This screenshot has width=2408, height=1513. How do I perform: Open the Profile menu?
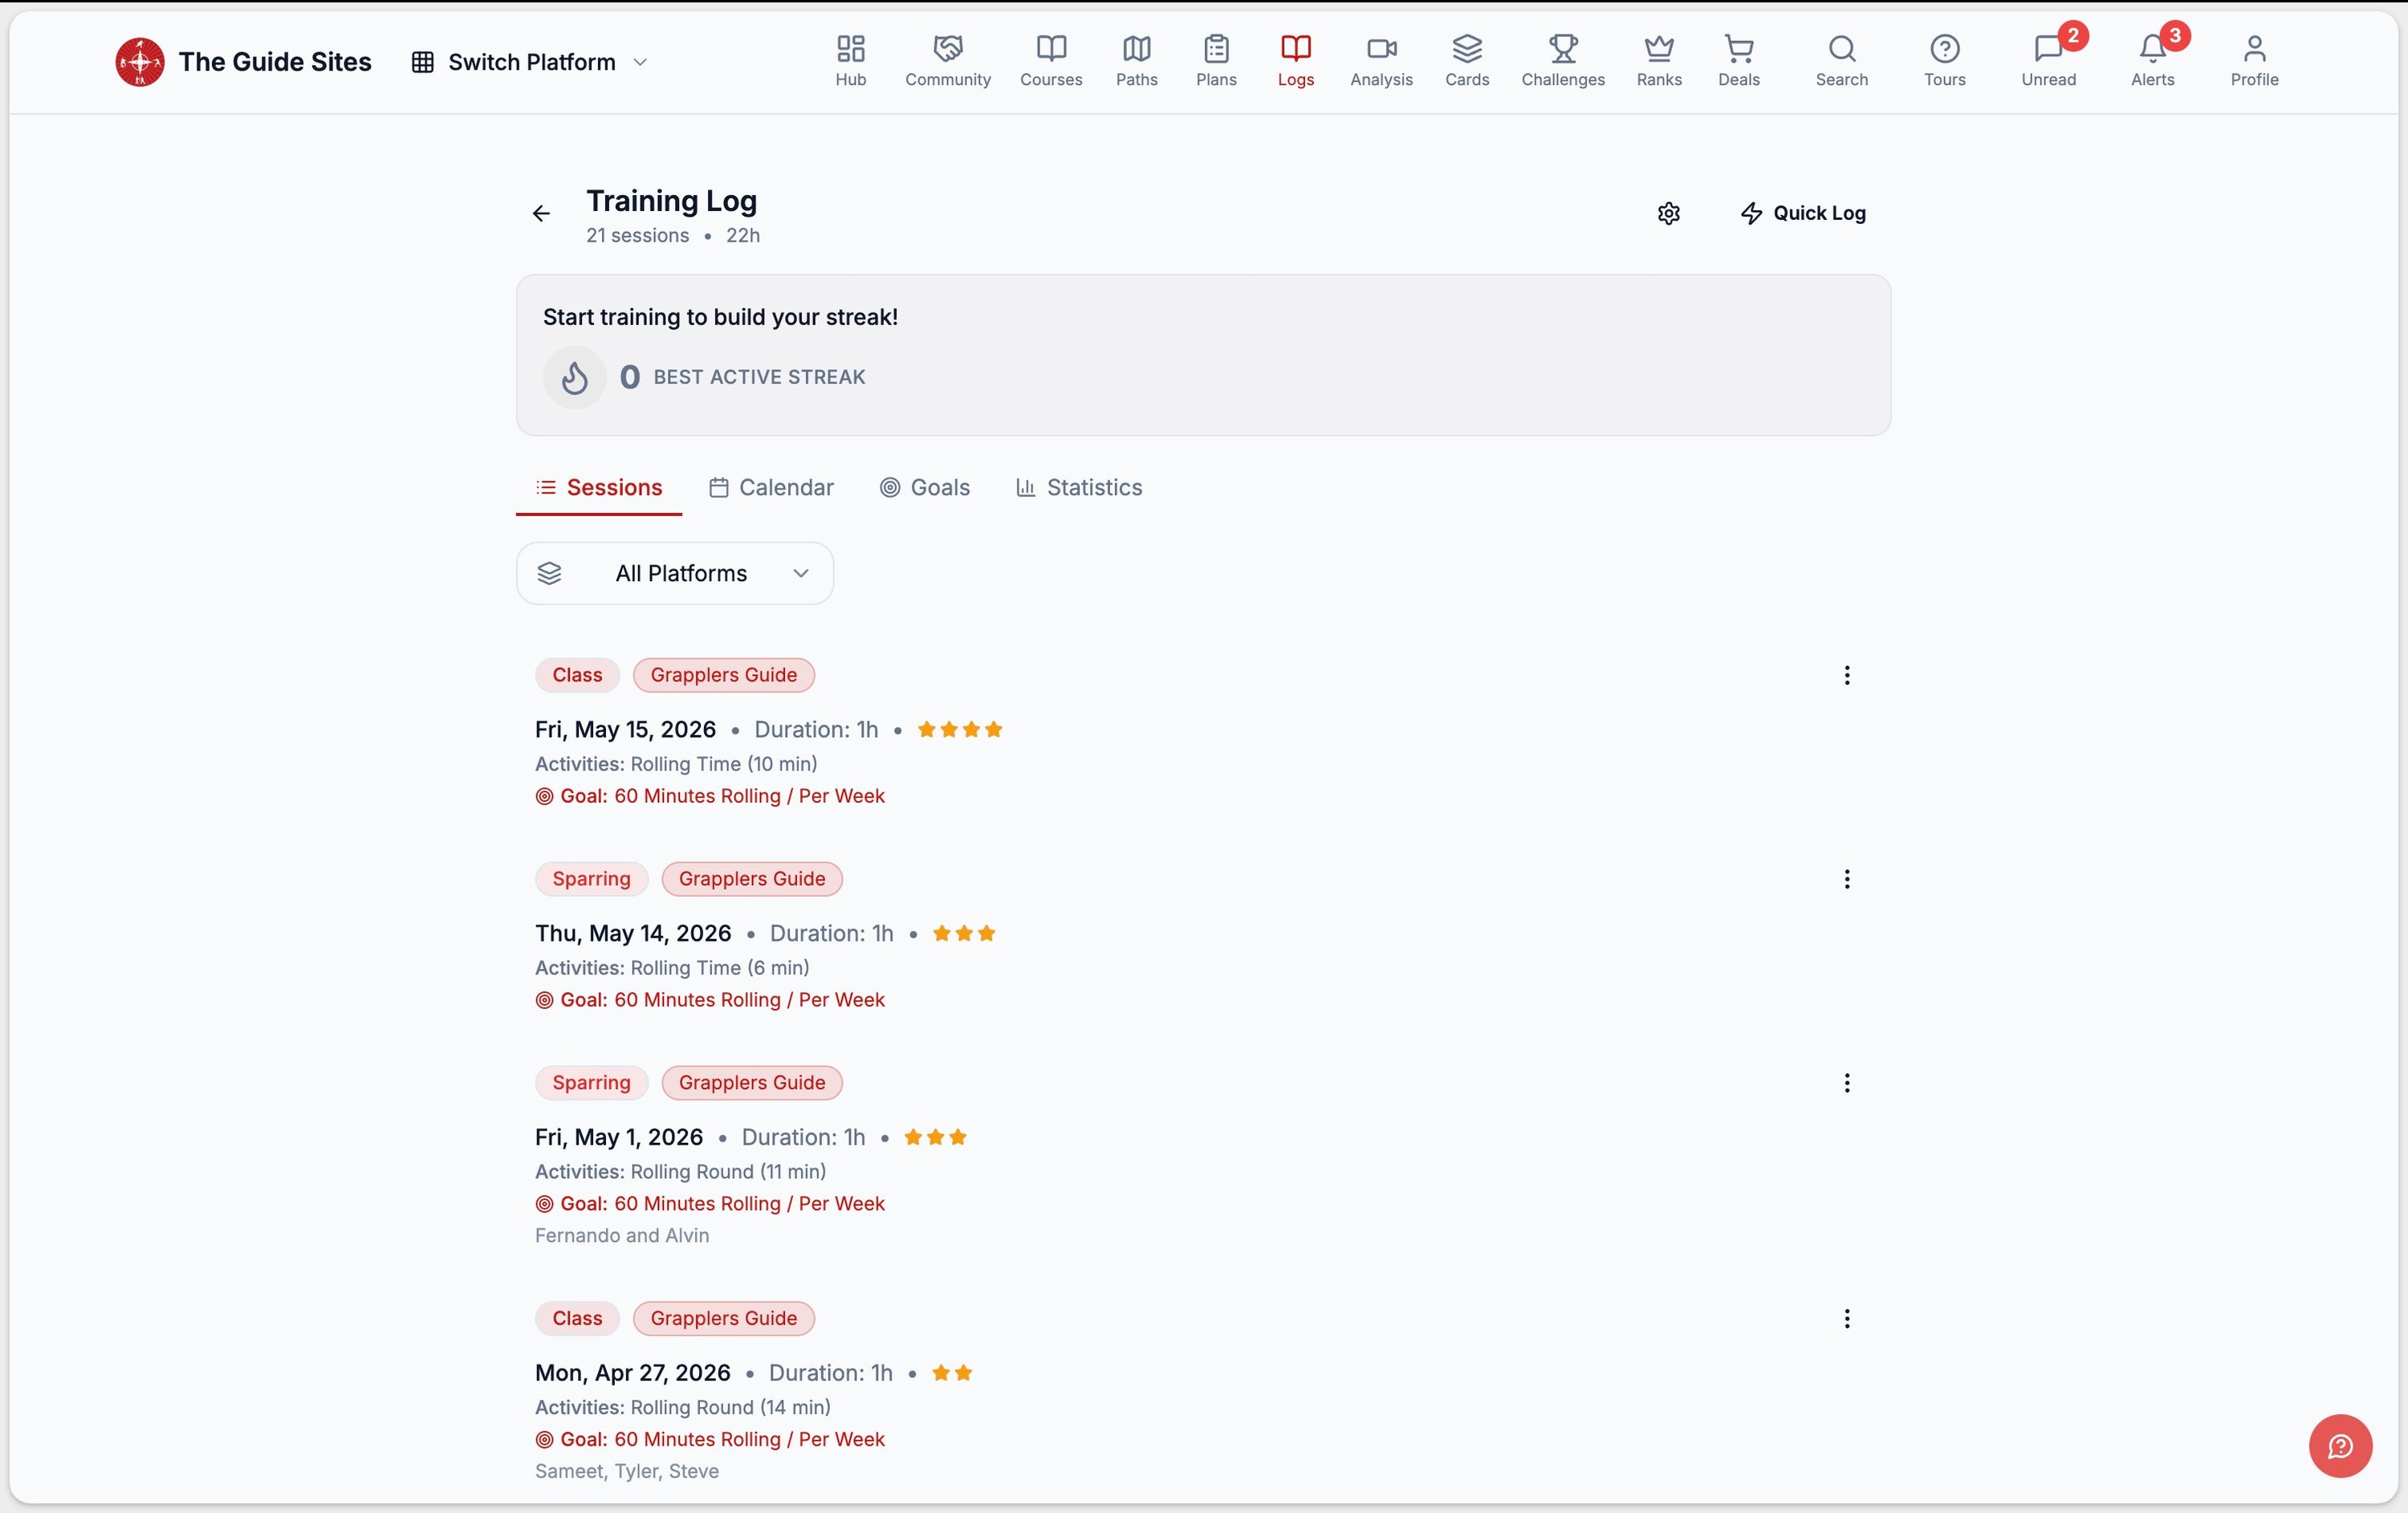point(2254,61)
